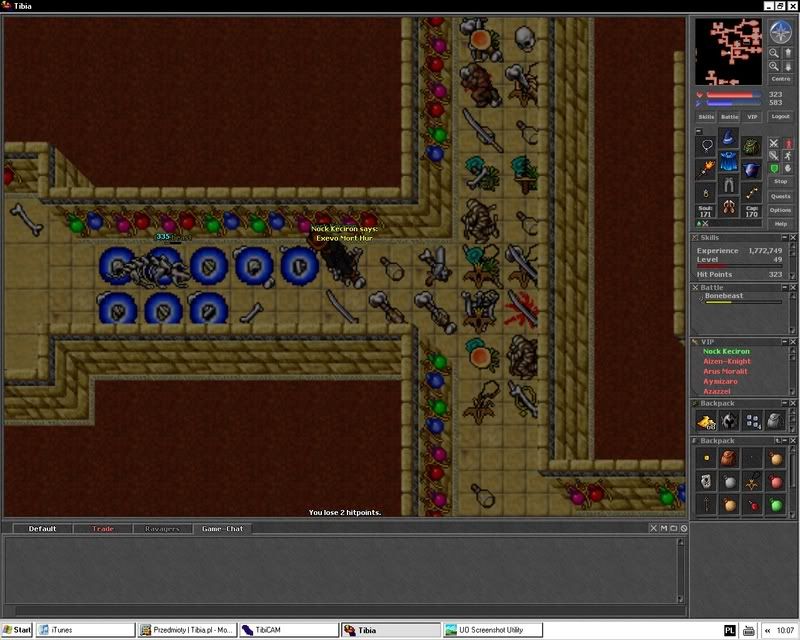This screenshot has height=640, width=800.
Task: Move minimap one floor up
Action: pos(787,53)
